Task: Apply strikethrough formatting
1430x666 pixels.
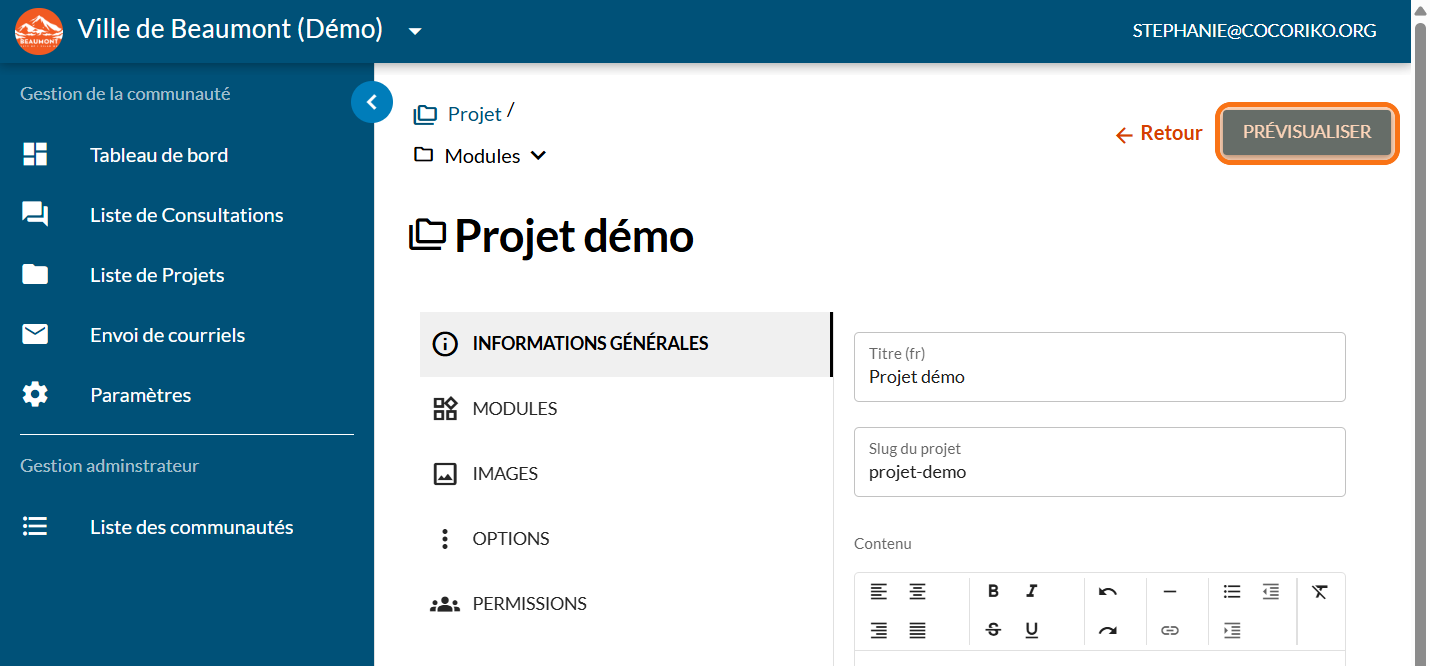Action: [x=993, y=630]
